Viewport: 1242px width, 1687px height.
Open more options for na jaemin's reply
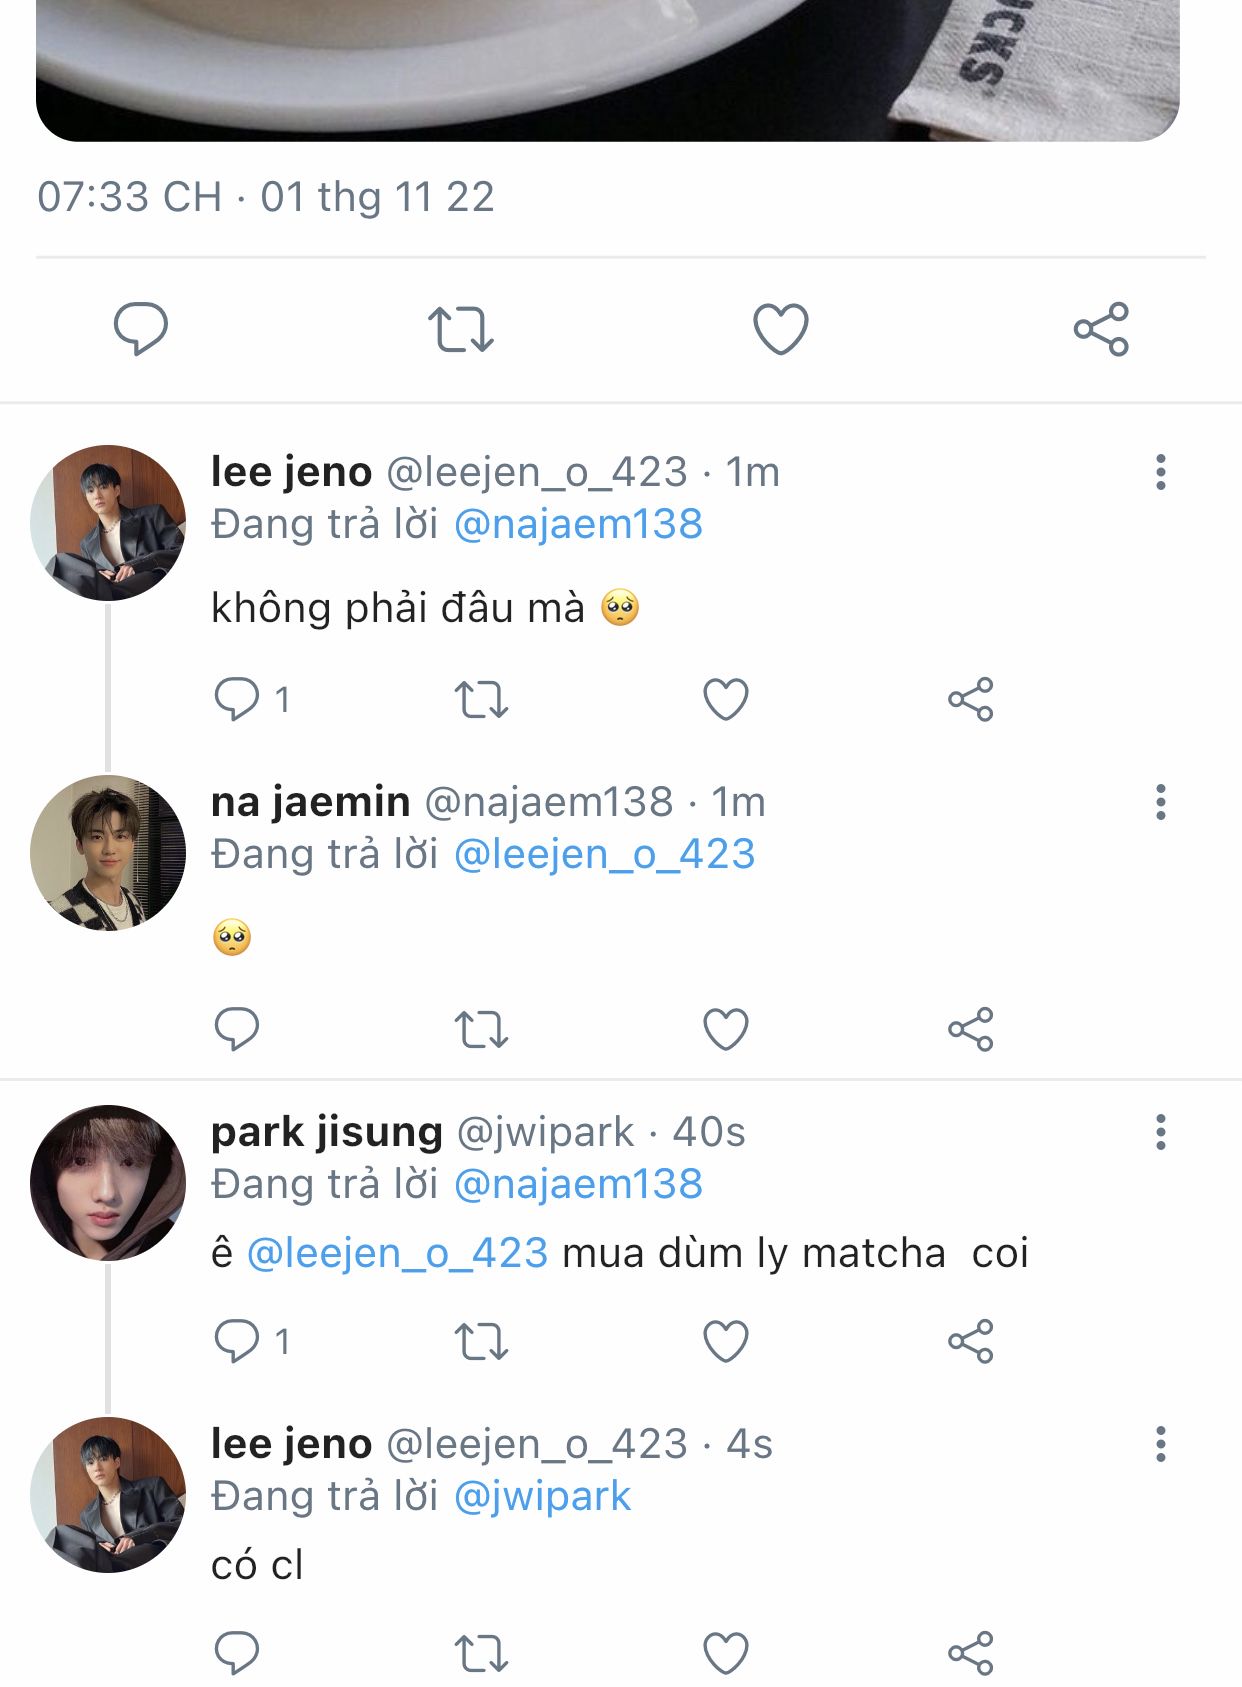1160,802
